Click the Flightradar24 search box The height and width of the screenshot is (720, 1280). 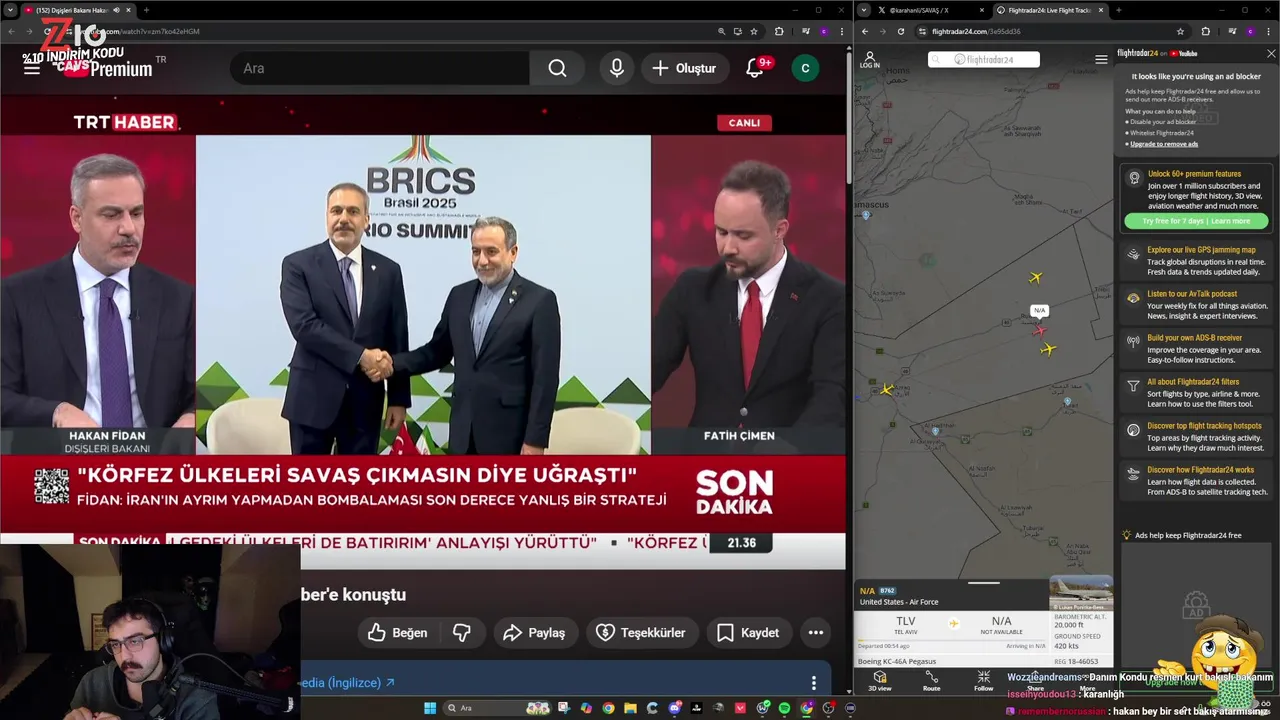984,60
